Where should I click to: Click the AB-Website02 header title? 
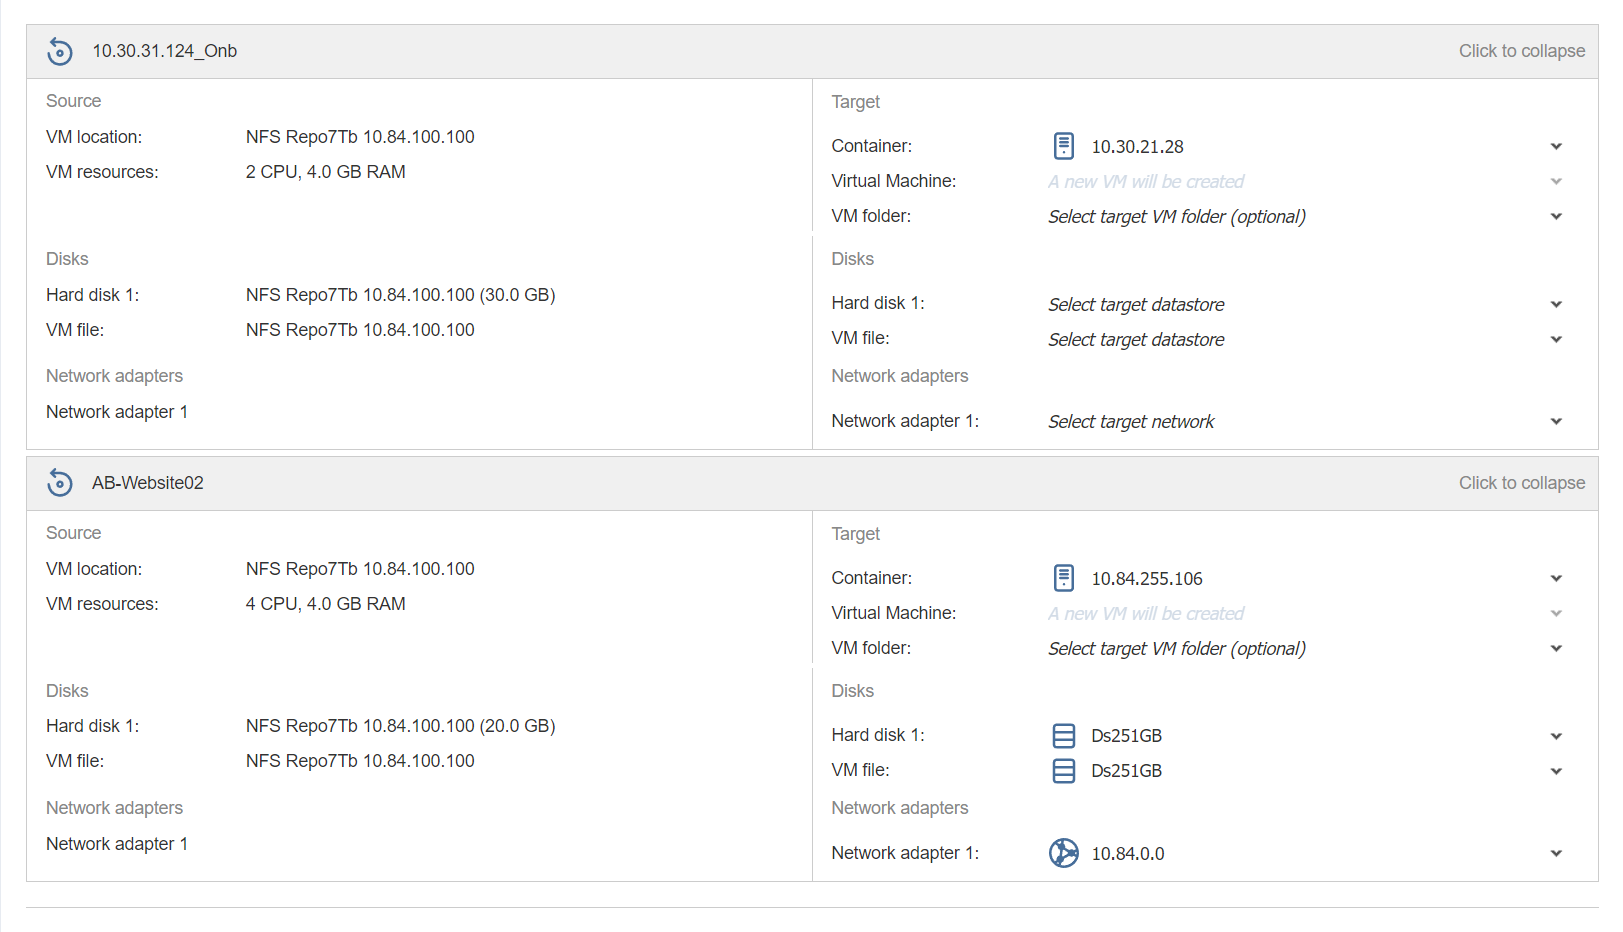click(148, 483)
